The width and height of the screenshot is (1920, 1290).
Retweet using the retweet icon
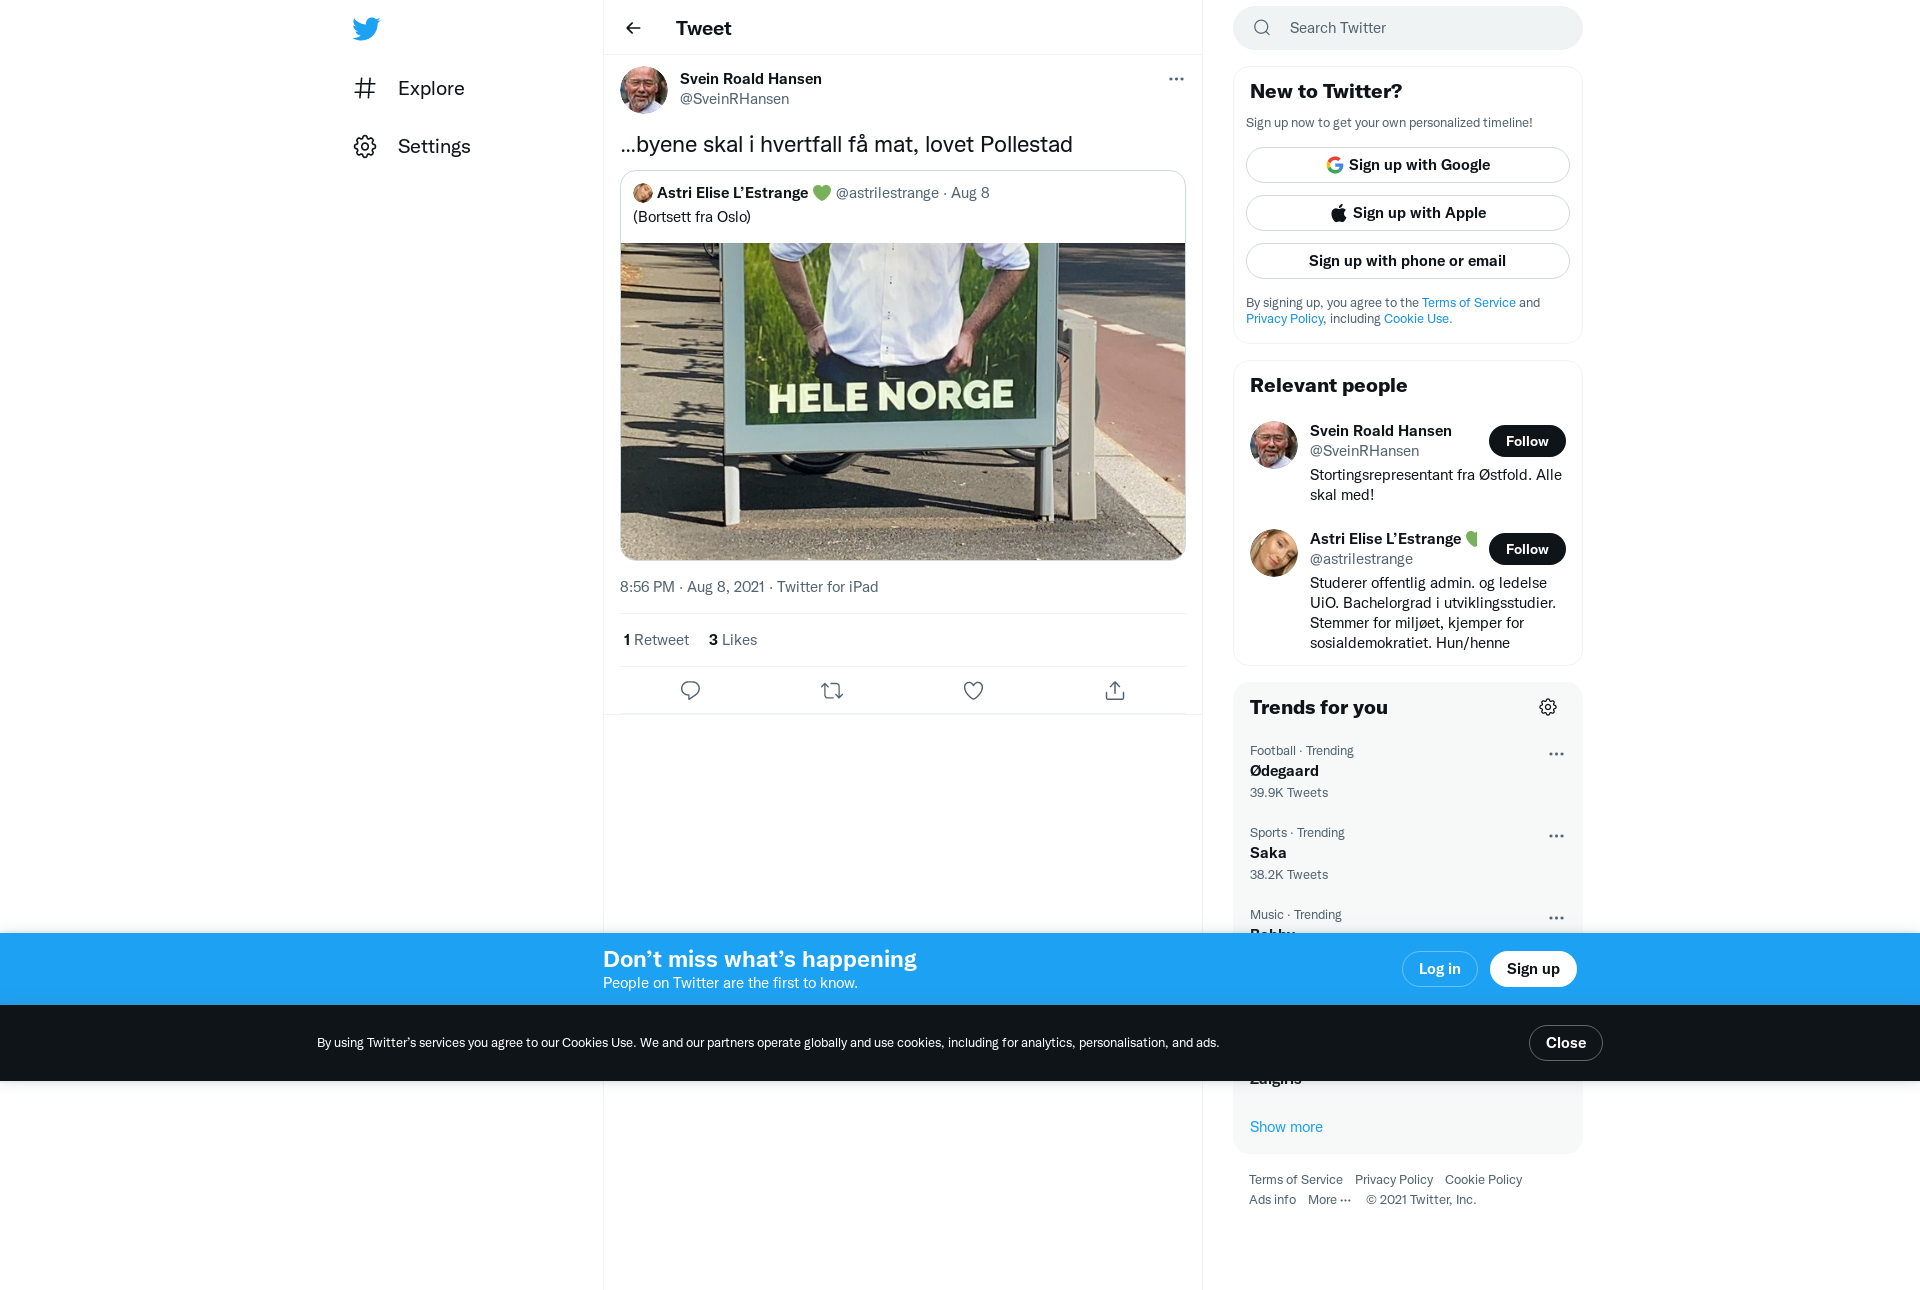[832, 691]
